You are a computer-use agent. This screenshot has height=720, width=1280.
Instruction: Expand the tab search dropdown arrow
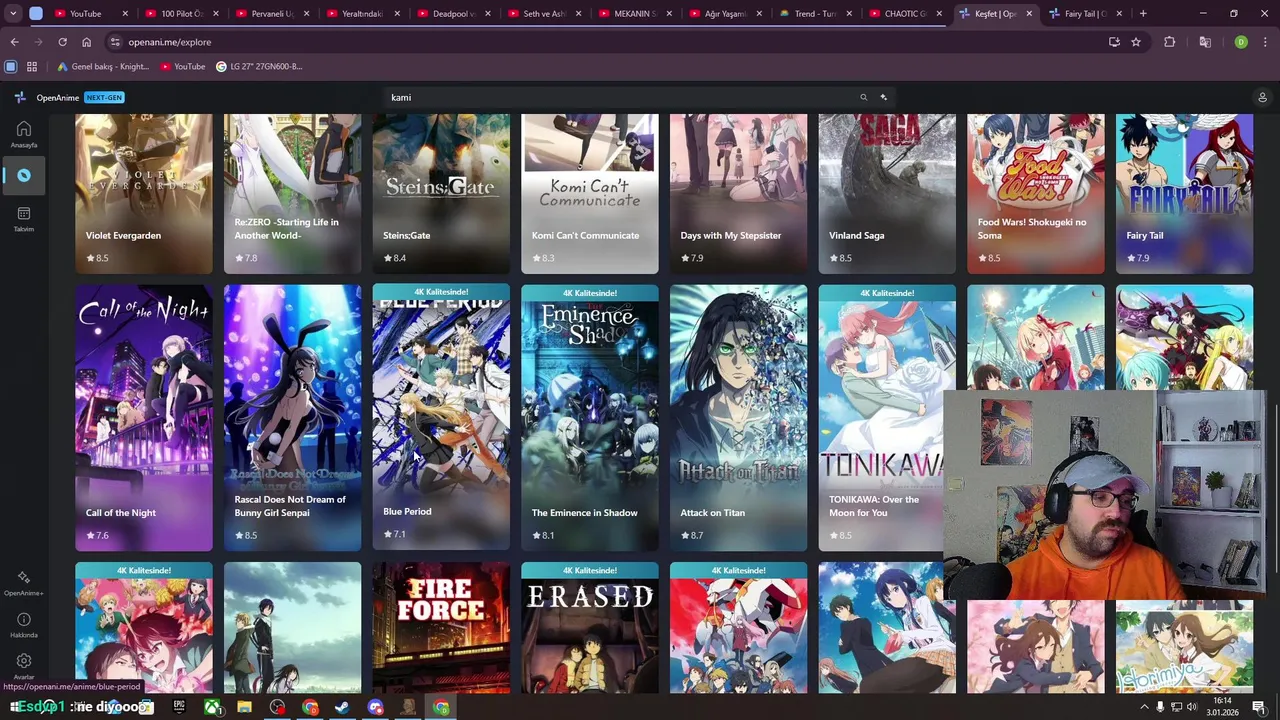[13, 14]
